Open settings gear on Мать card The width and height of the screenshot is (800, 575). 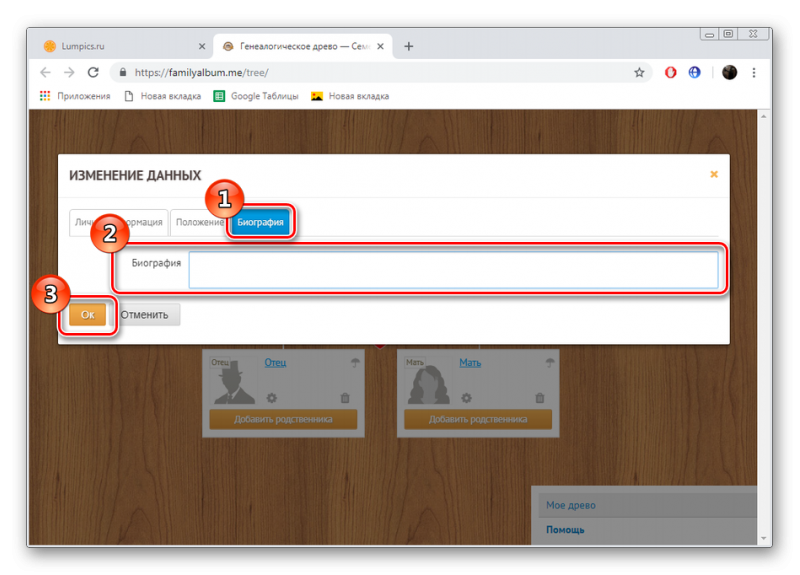pyautogui.click(x=466, y=398)
